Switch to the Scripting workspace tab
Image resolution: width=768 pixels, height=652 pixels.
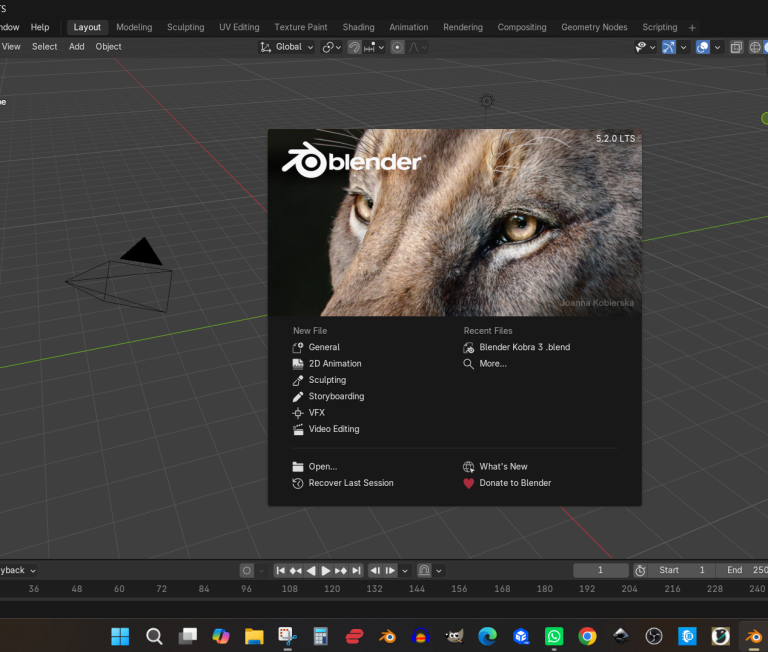(x=660, y=27)
